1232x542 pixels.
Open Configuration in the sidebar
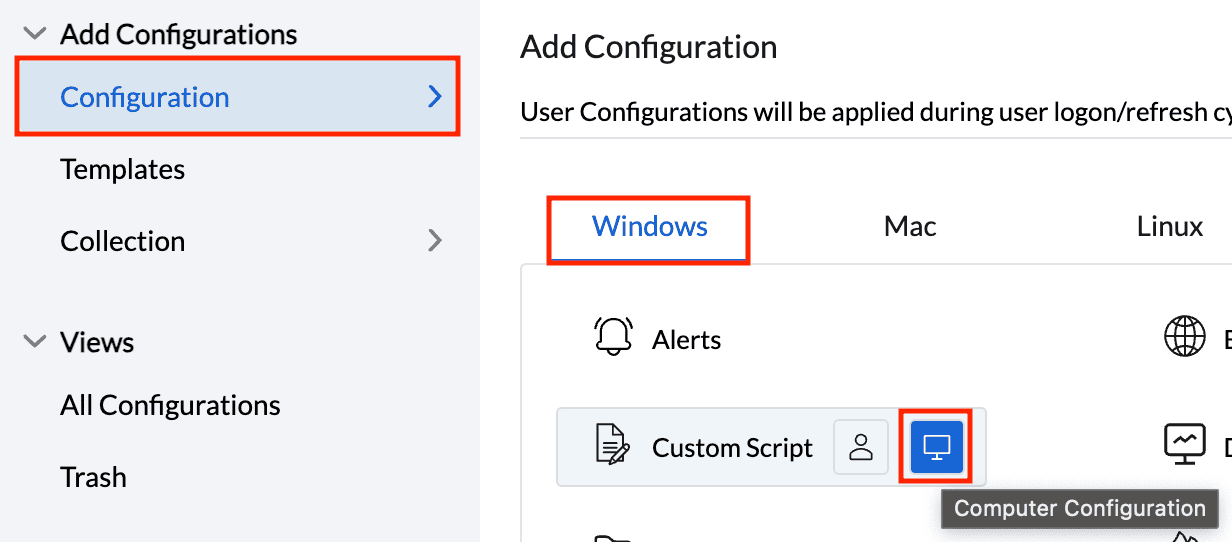tap(145, 97)
